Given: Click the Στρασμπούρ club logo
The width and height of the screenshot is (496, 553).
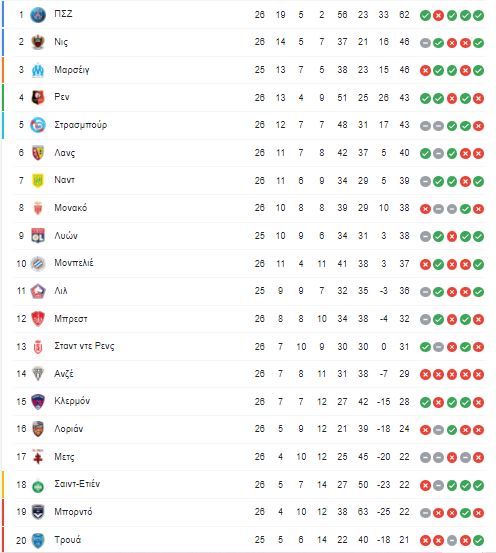Looking at the screenshot, I should 38,125.
